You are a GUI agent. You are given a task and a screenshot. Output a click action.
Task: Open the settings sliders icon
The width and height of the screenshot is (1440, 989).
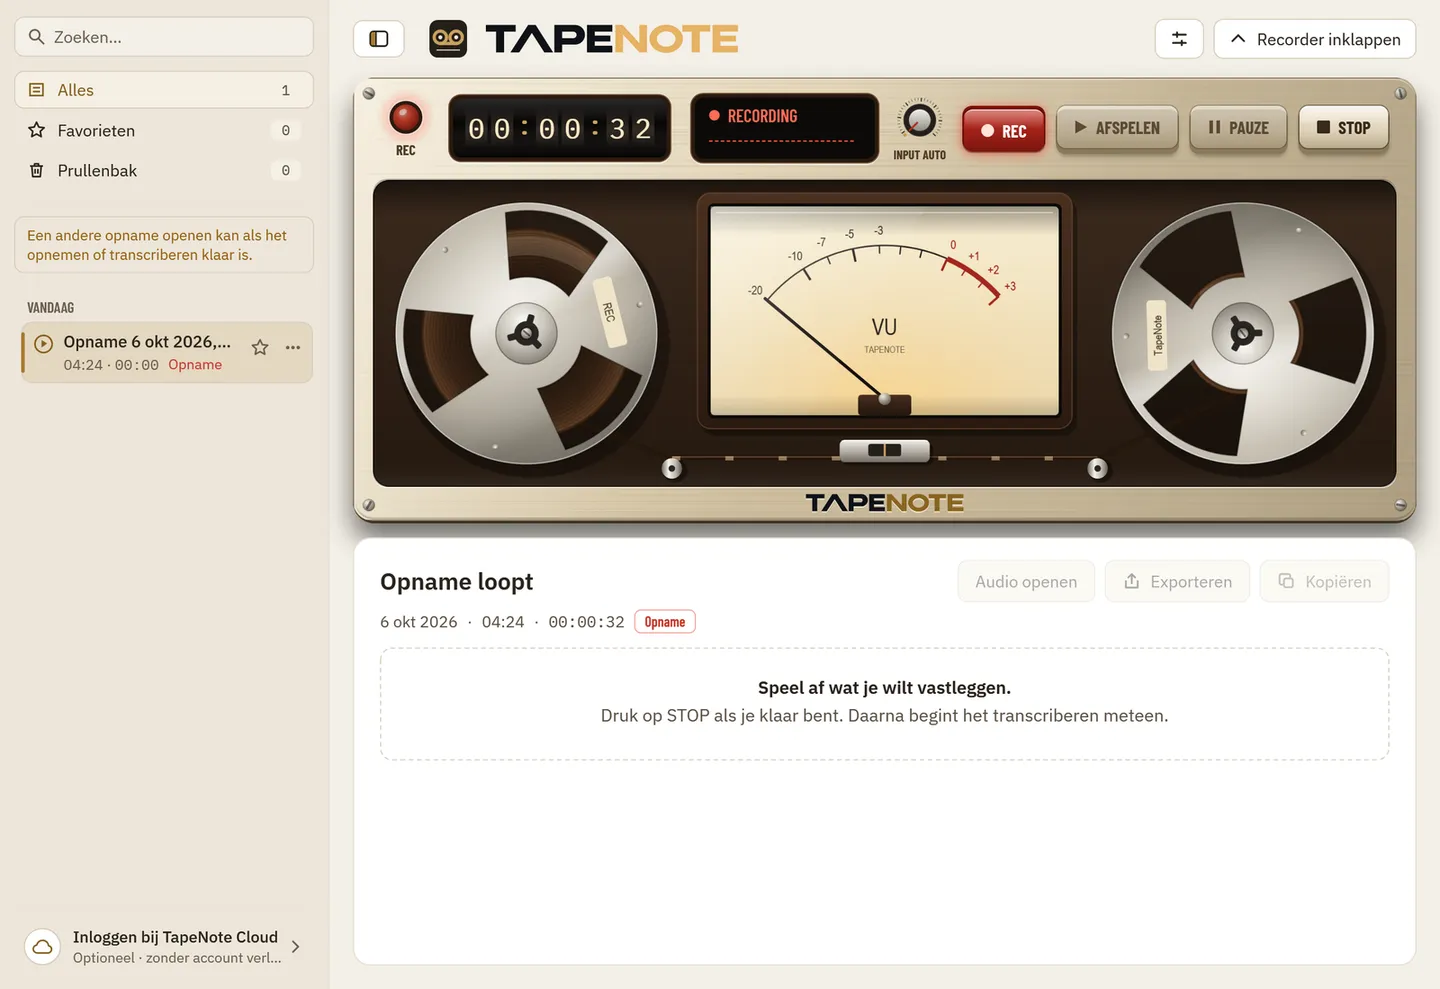coord(1179,39)
